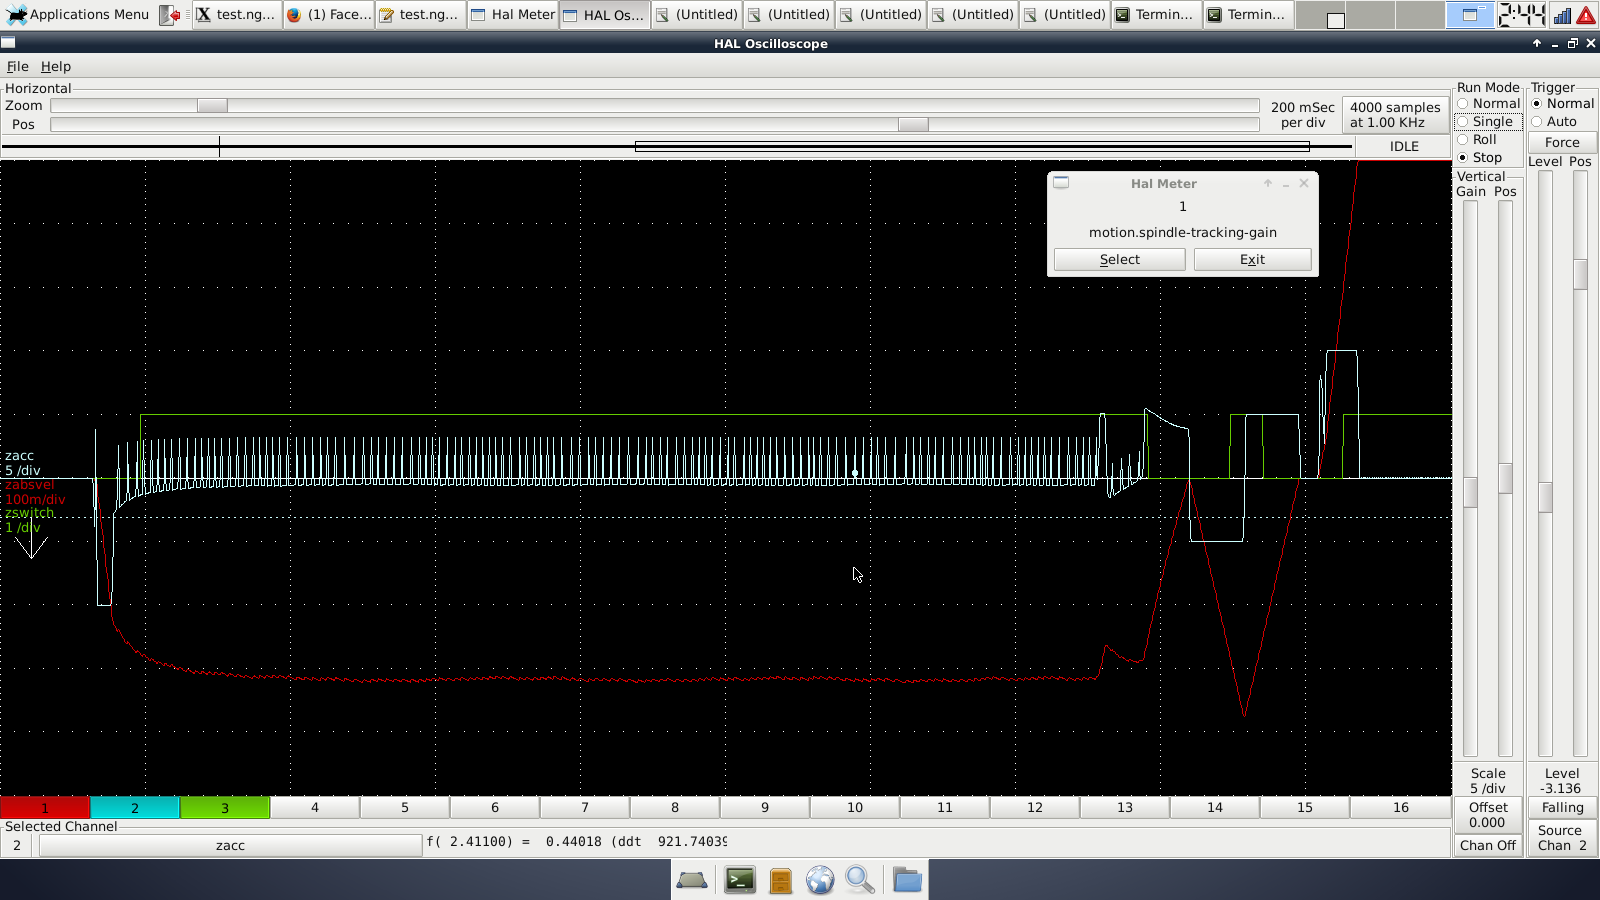1600x900 pixels.
Task: Select Roll run mode
Action: click(1477, 139)
